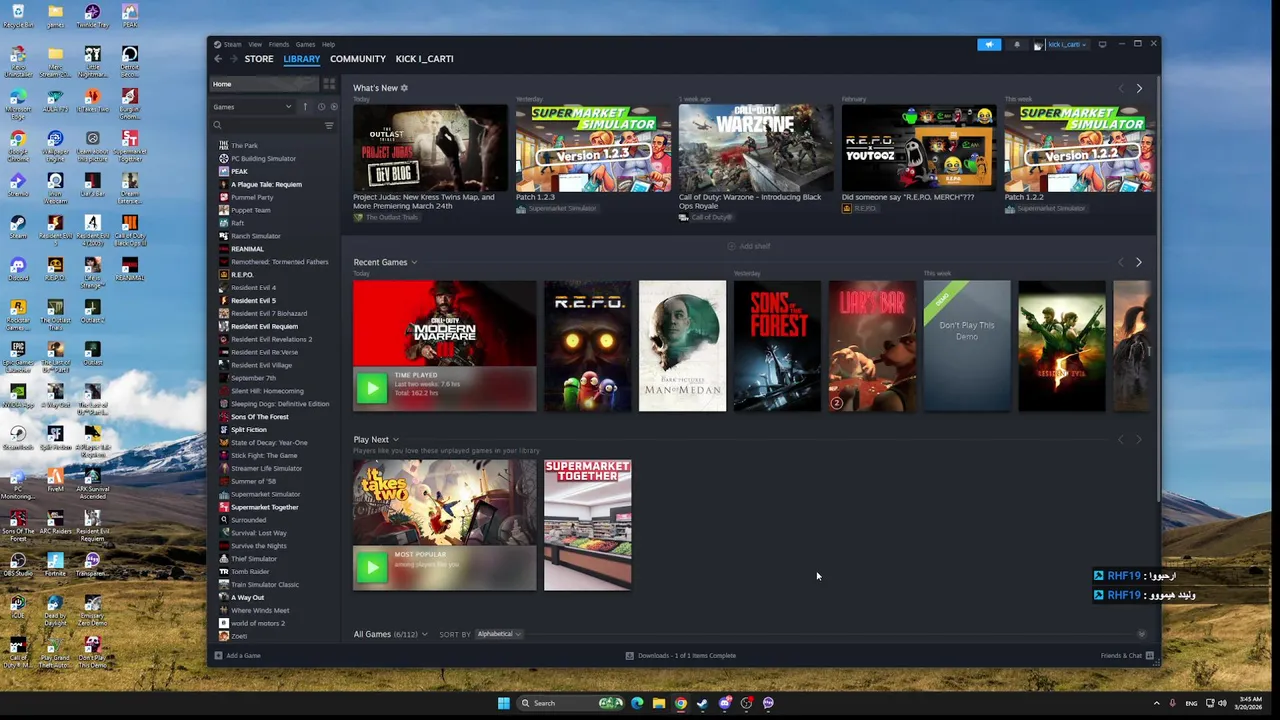Open the Friends menu

click(x=279, y=44)
